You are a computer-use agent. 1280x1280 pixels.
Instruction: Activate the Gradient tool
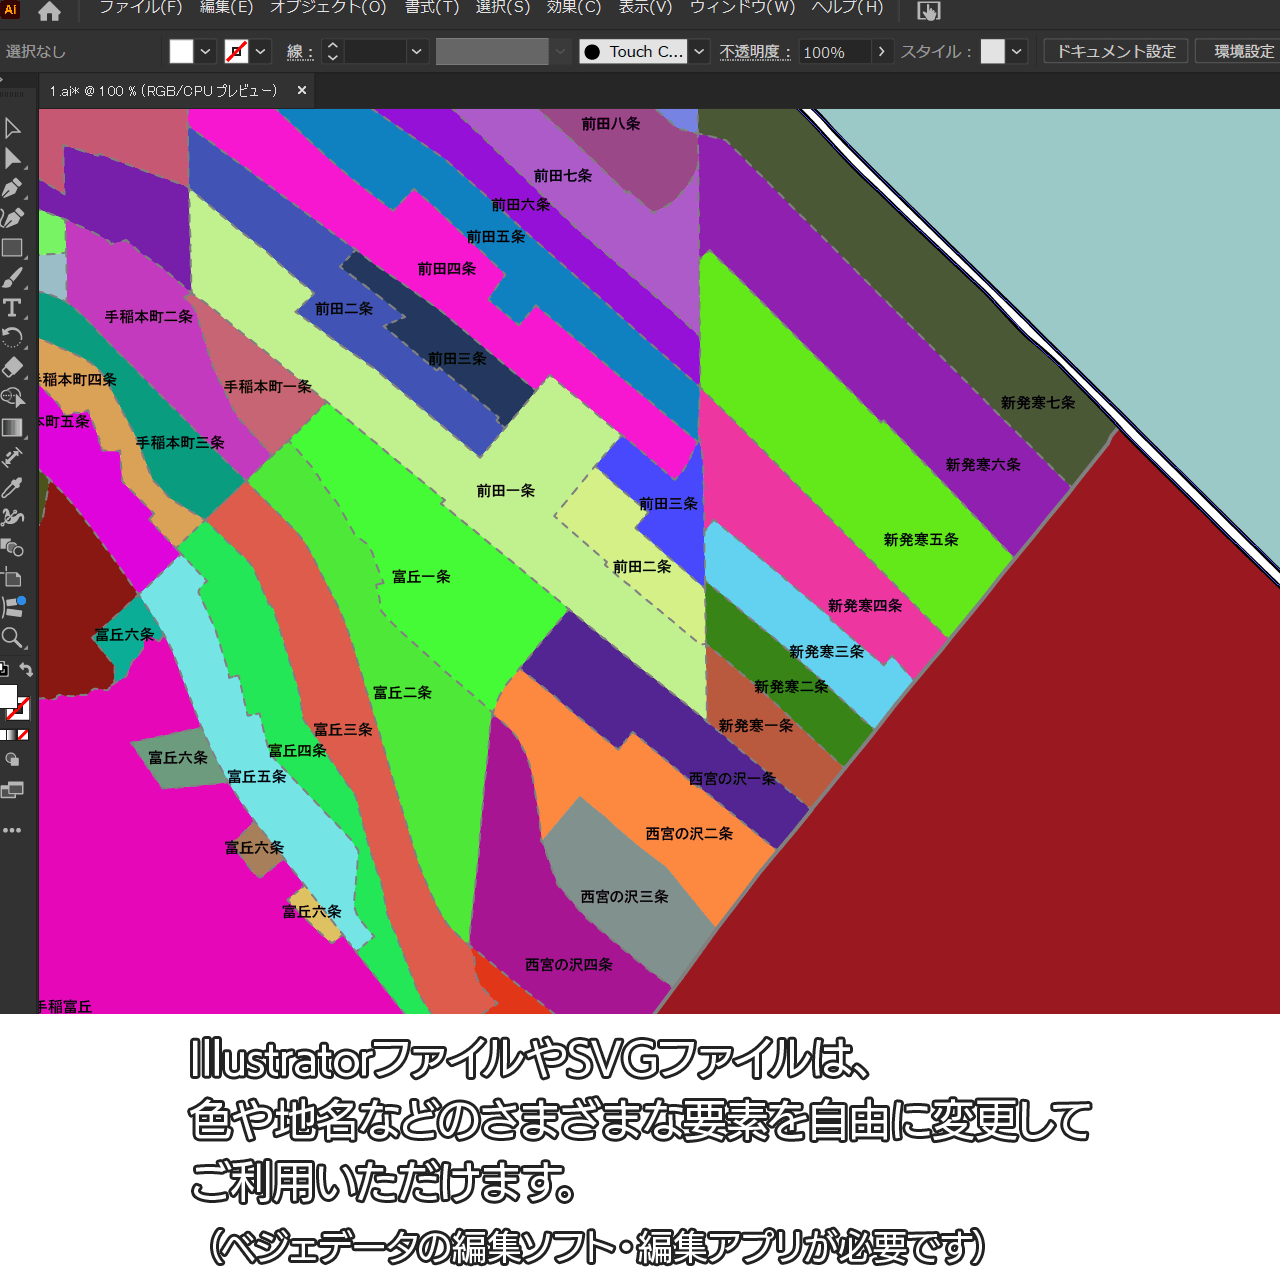[x=13, y=427]
